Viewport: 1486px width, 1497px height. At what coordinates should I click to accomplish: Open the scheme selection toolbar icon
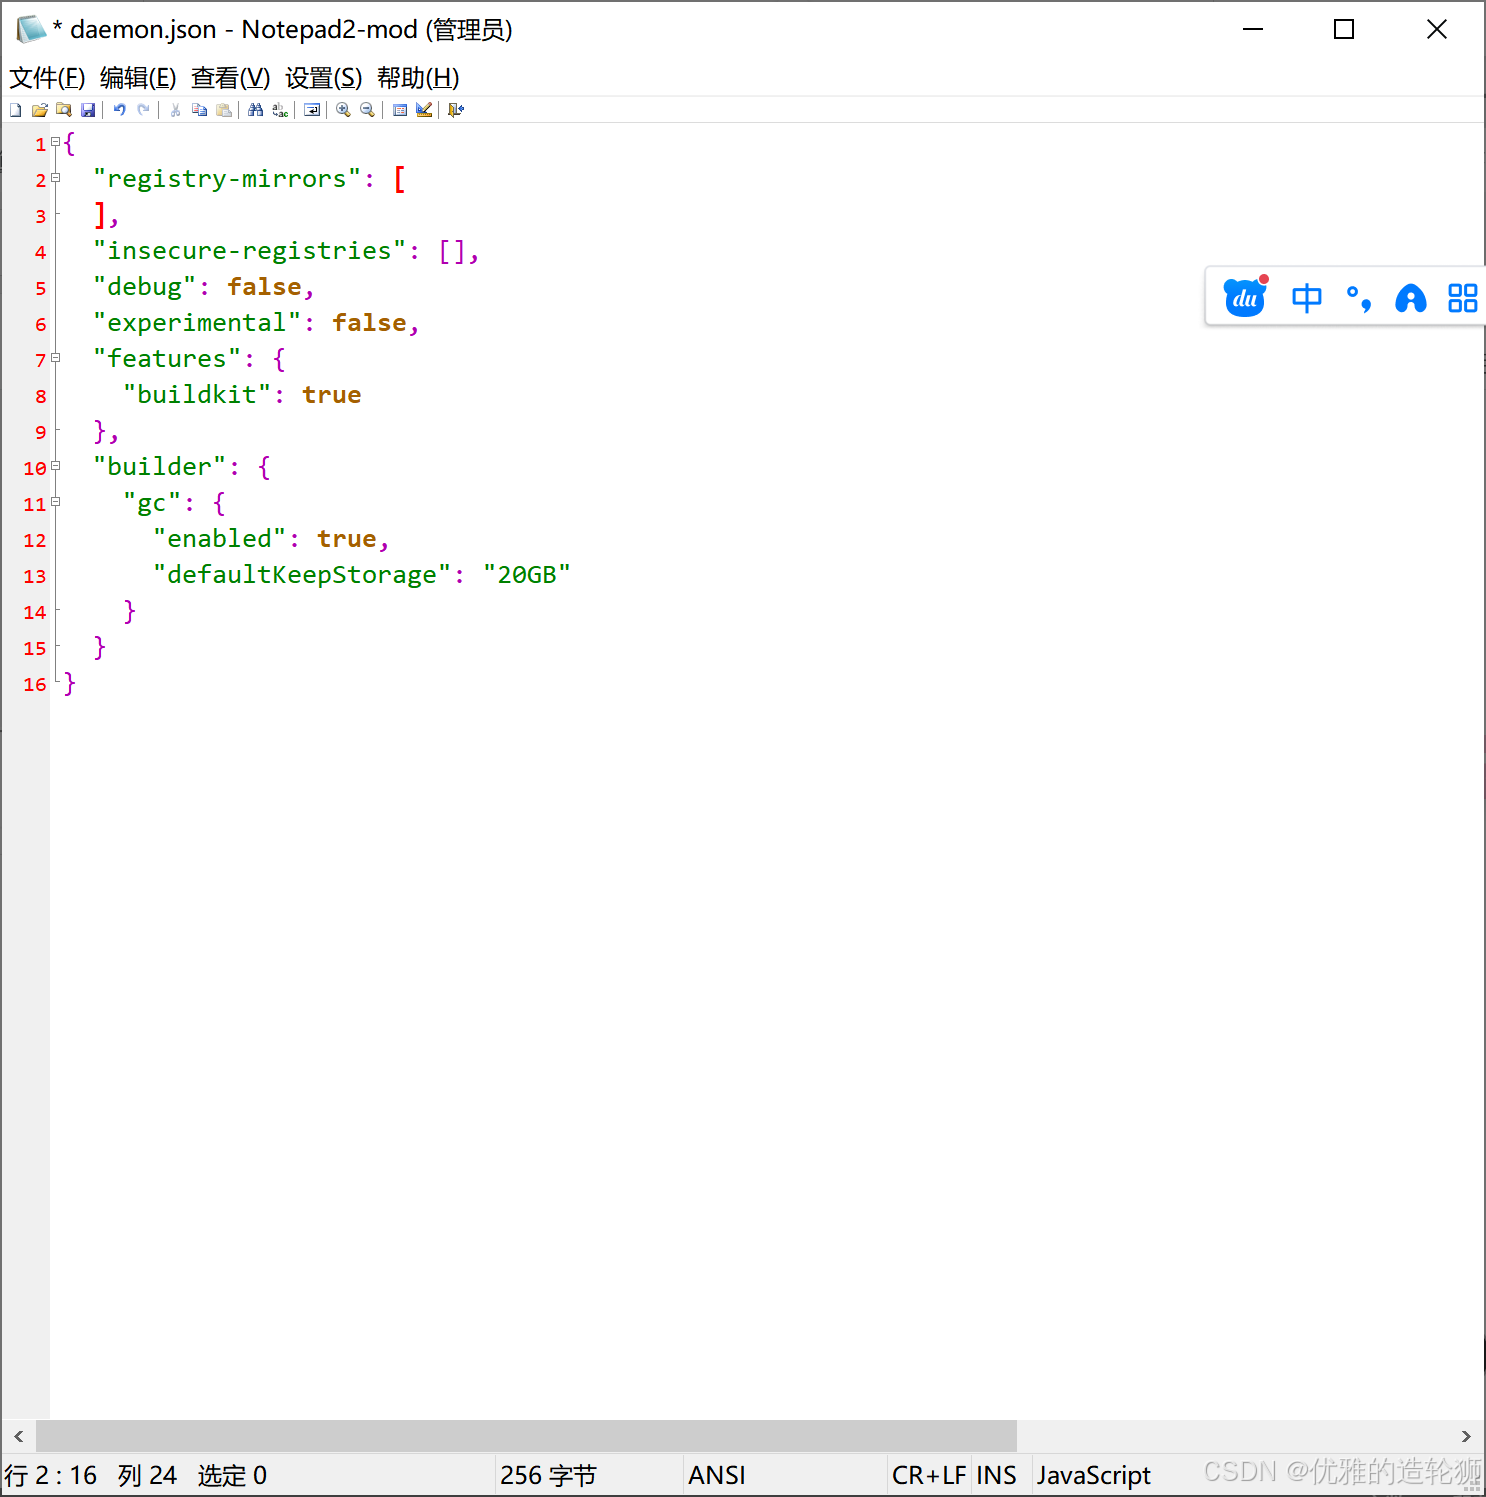coord(400,110)
